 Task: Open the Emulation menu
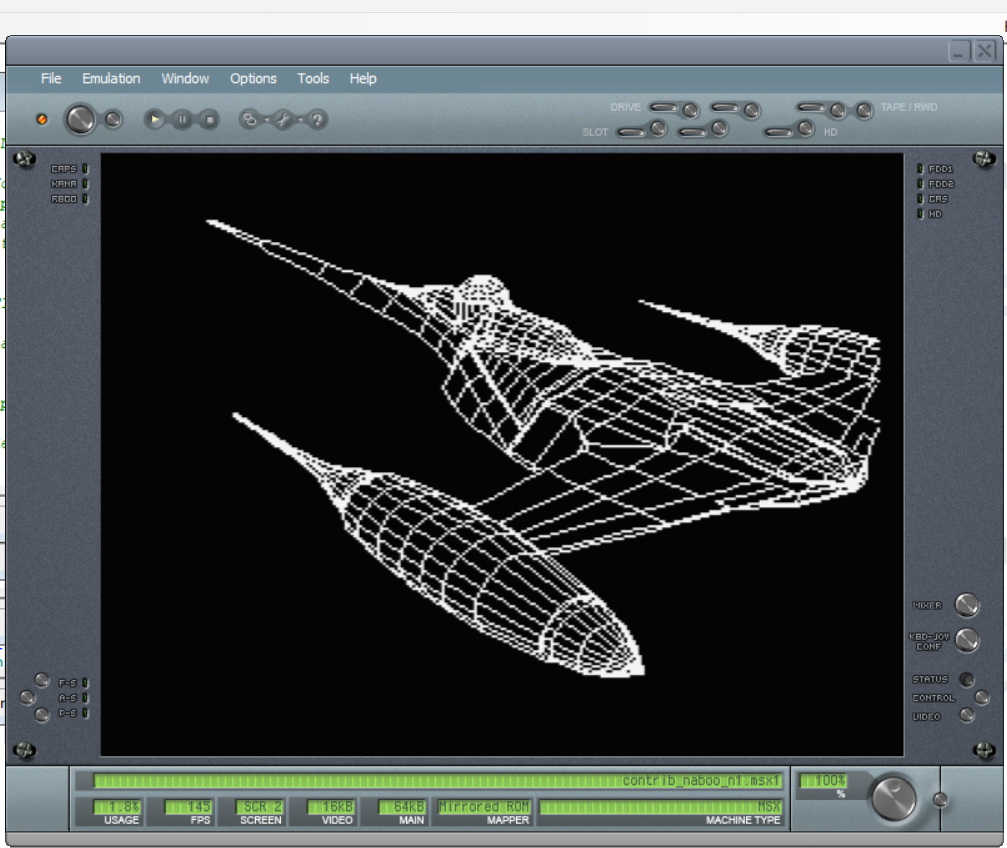111,79
